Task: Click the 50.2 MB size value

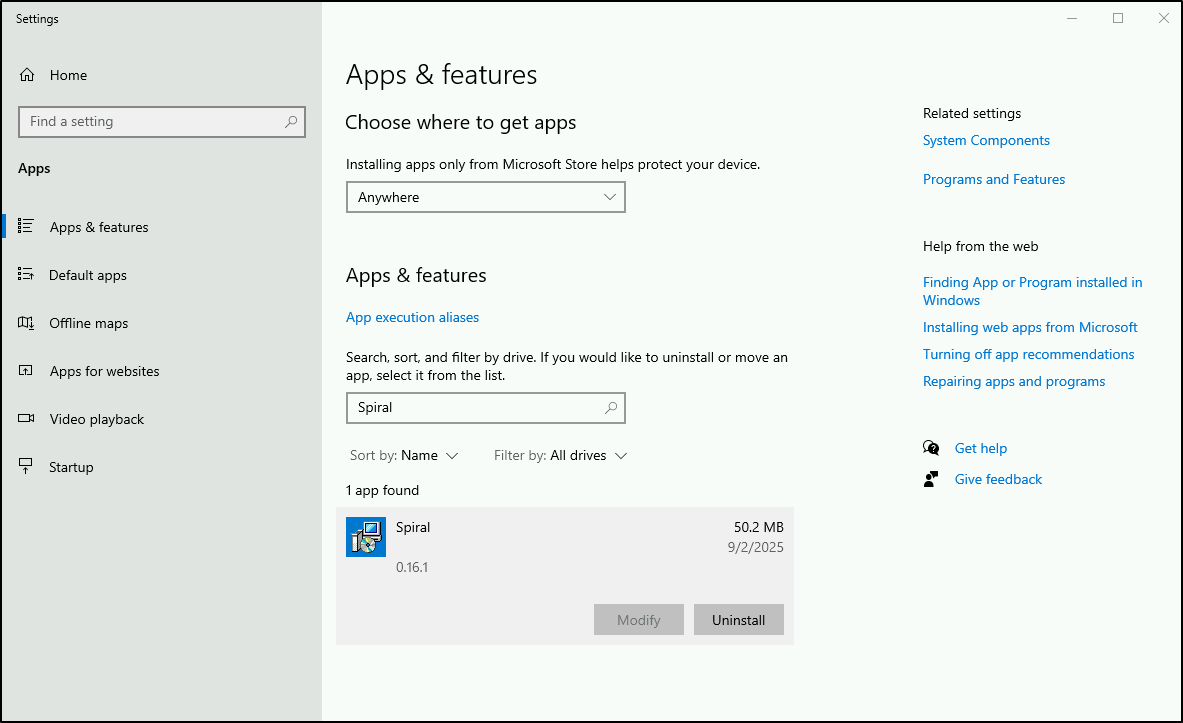Action: click(758, 528)
